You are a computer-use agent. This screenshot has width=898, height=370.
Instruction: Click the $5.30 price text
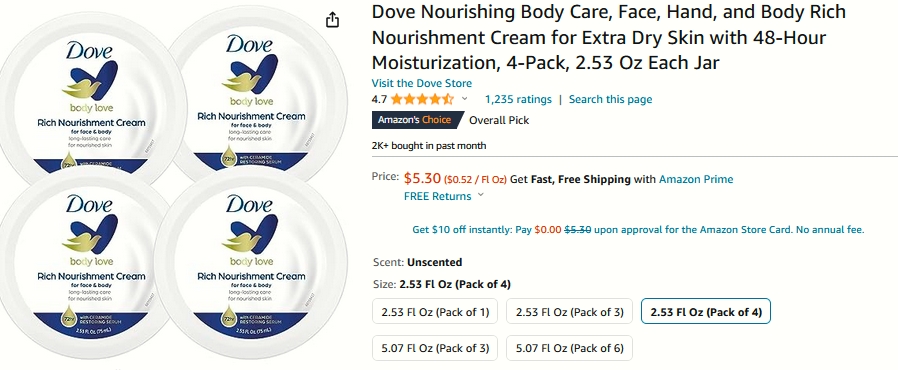pos(423,179)
